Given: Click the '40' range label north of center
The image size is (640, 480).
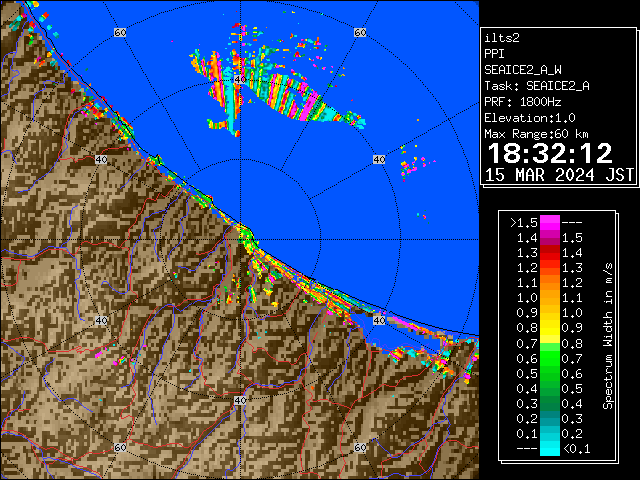Looking at the screenshot, I should click(240, 79).
